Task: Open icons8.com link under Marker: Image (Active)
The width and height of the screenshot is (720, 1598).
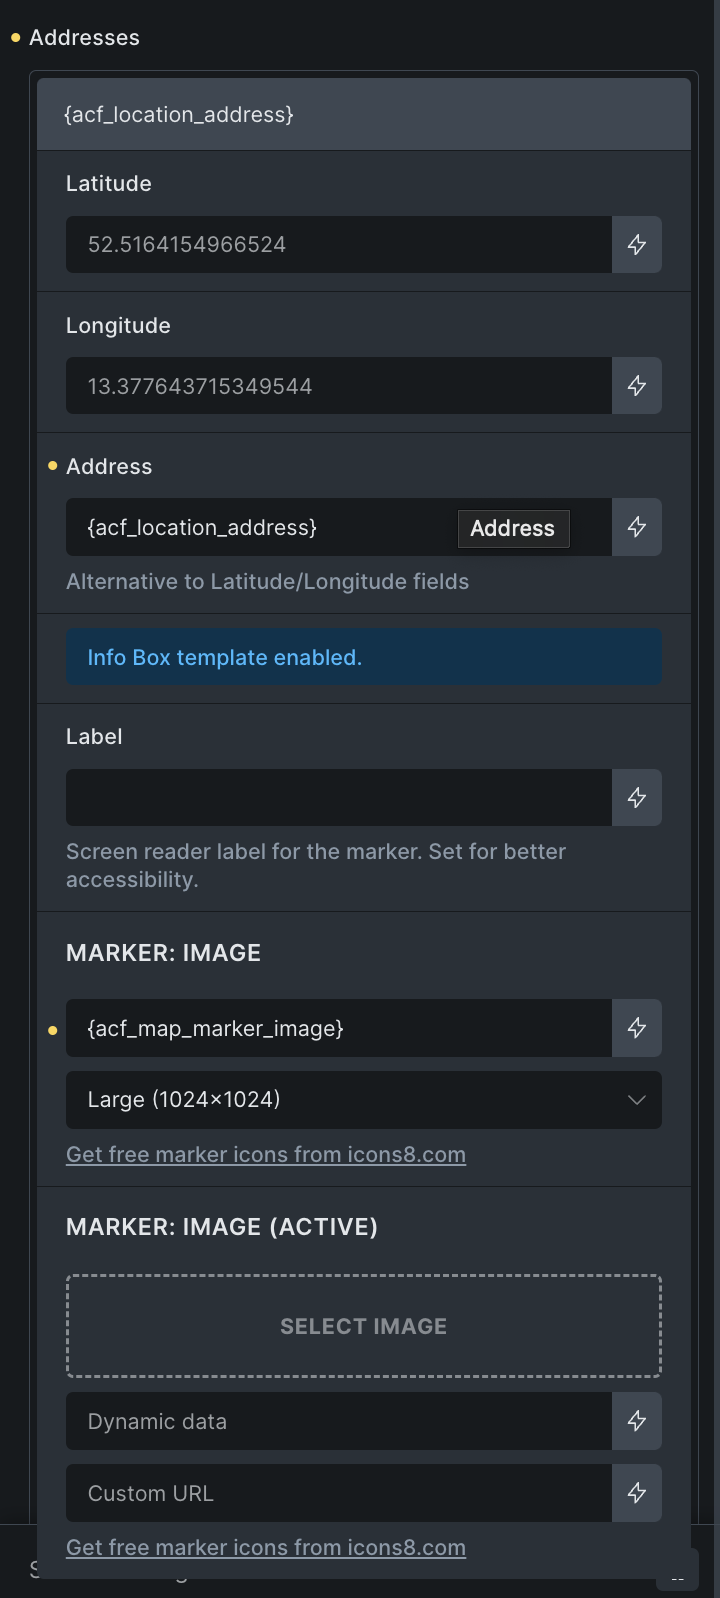Action: click(x=266, y=1547)
